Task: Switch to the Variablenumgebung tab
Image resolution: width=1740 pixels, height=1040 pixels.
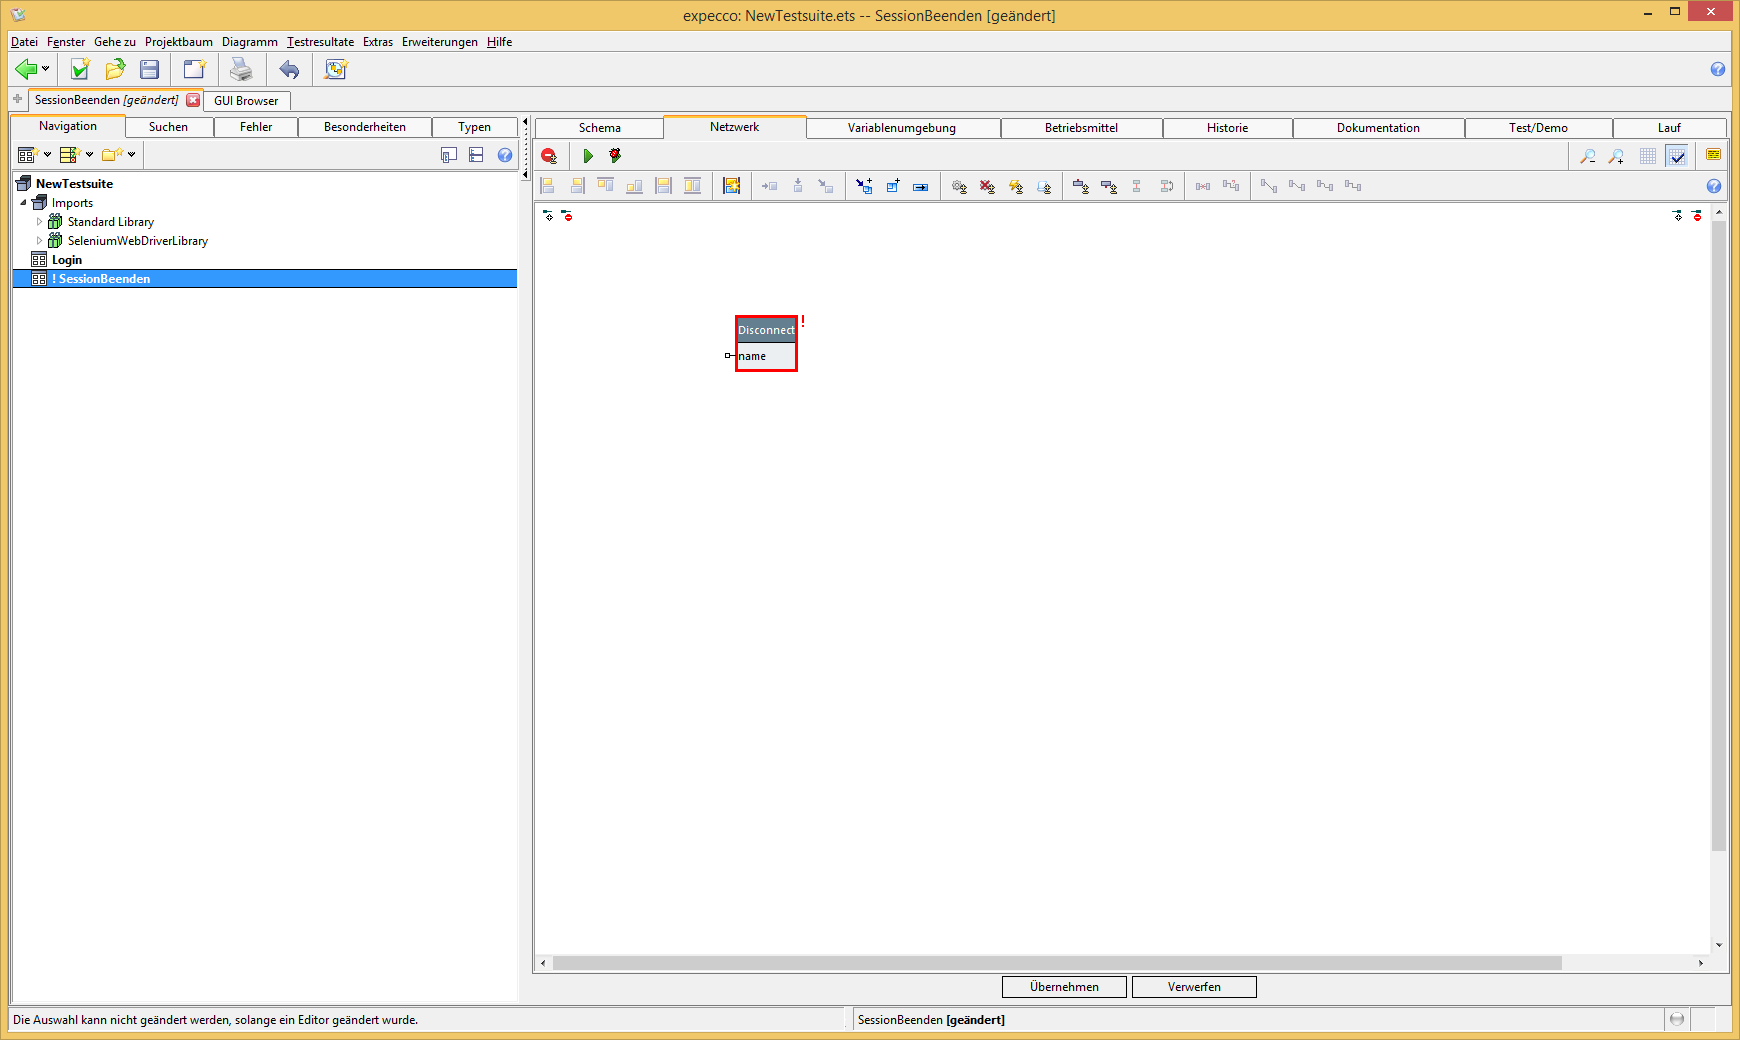Action: click(x=901, y=128)
